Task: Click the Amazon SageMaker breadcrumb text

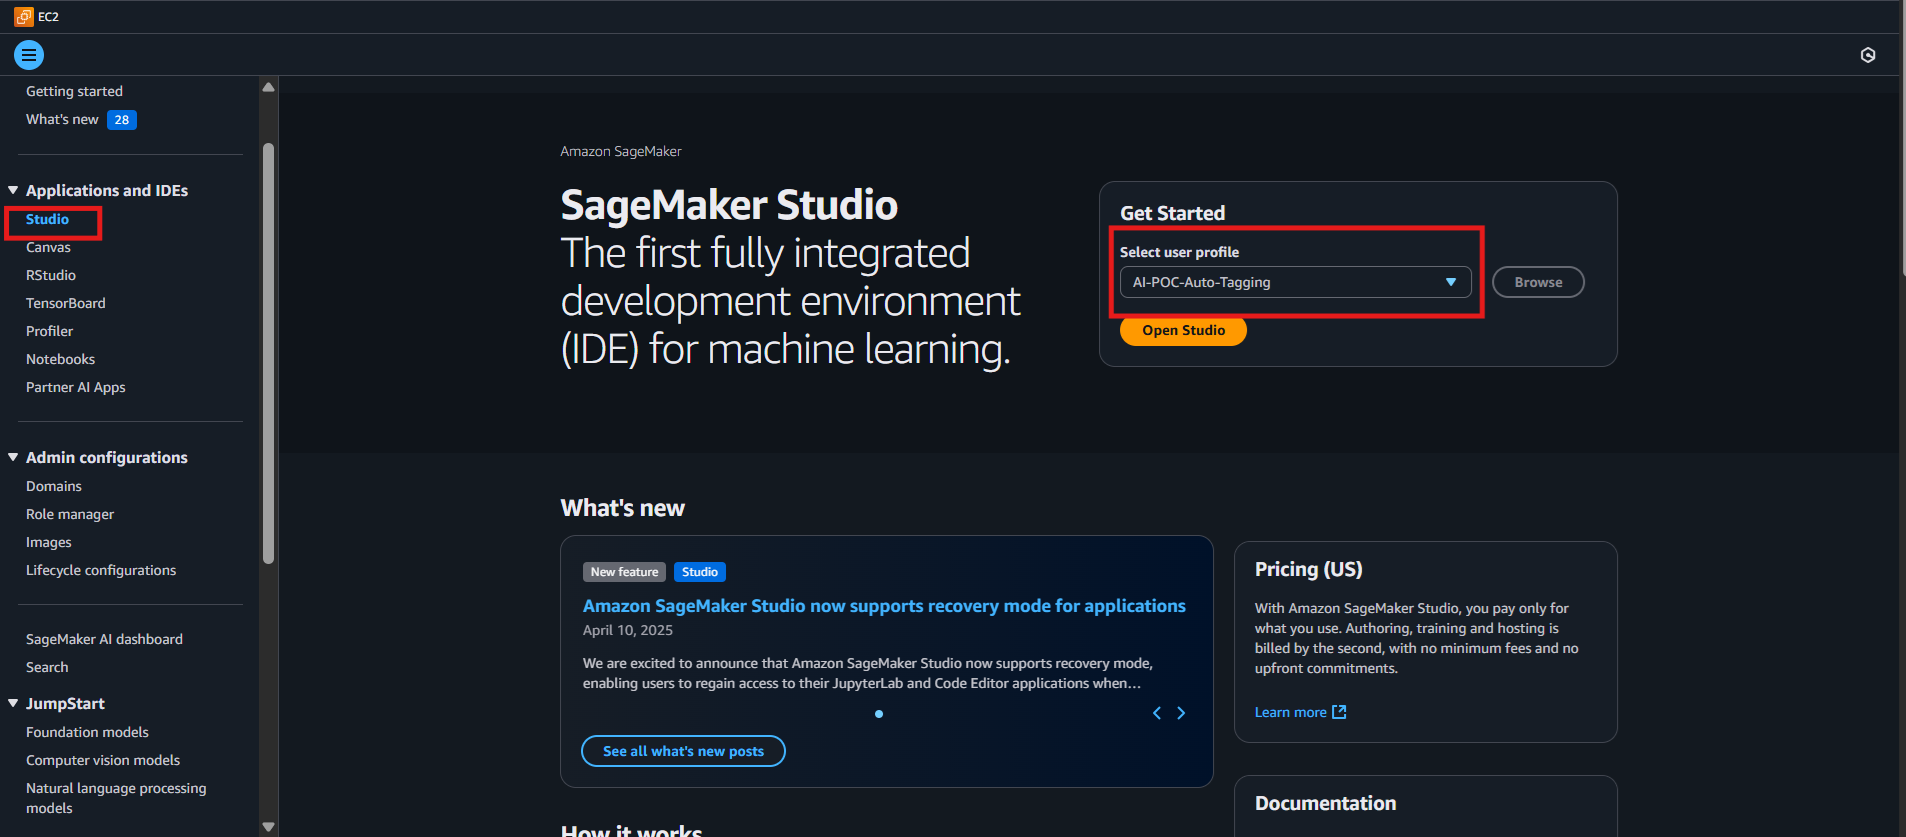Action: tap(620, 151)
